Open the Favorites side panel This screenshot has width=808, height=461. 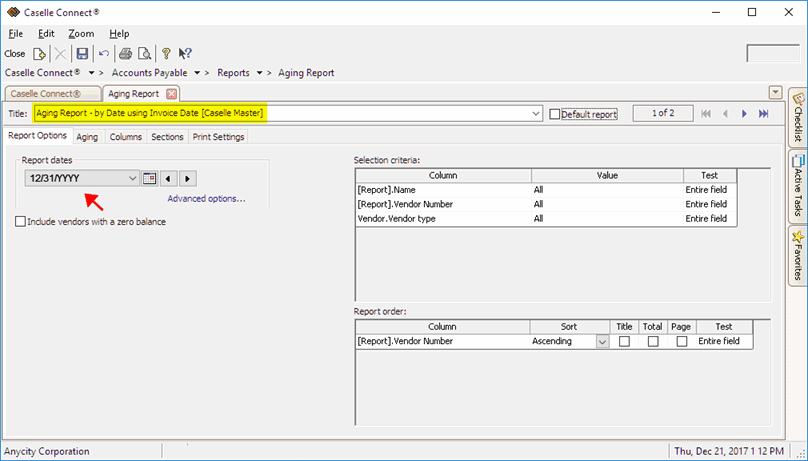point(797,255)
